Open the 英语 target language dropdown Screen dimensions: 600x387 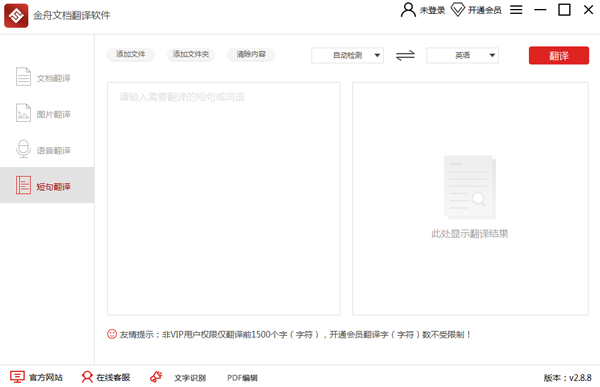click(x=462, y=56)
